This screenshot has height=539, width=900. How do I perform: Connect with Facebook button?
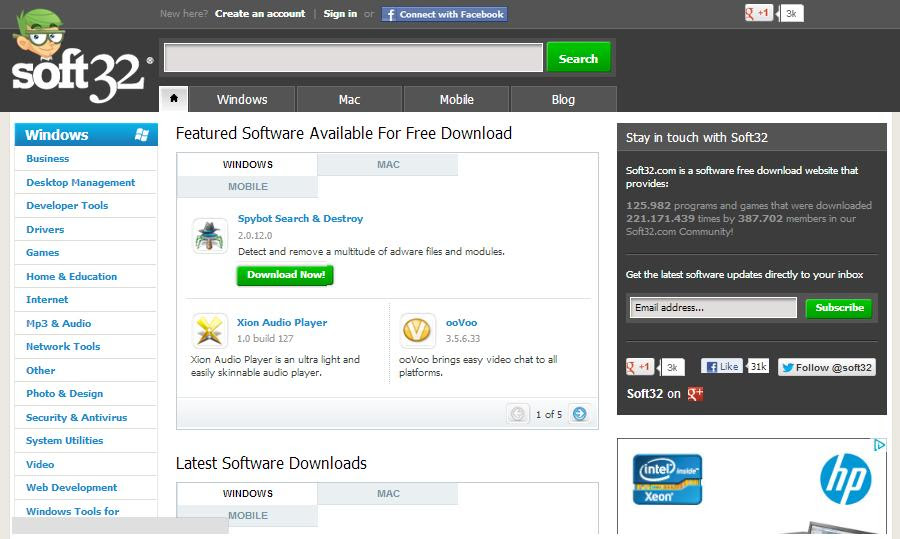[x=444, y=14]
